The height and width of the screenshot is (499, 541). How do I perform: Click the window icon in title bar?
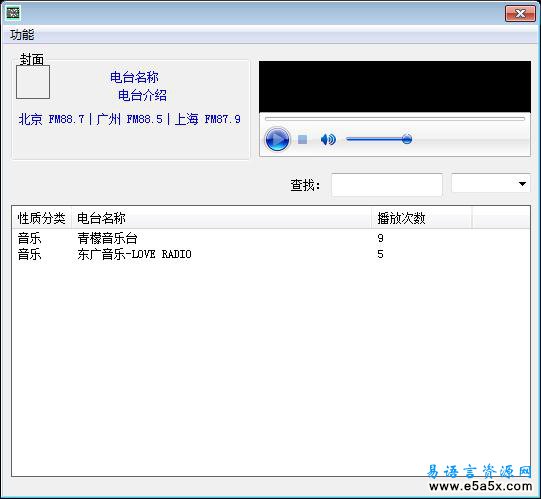click(13, 13)
